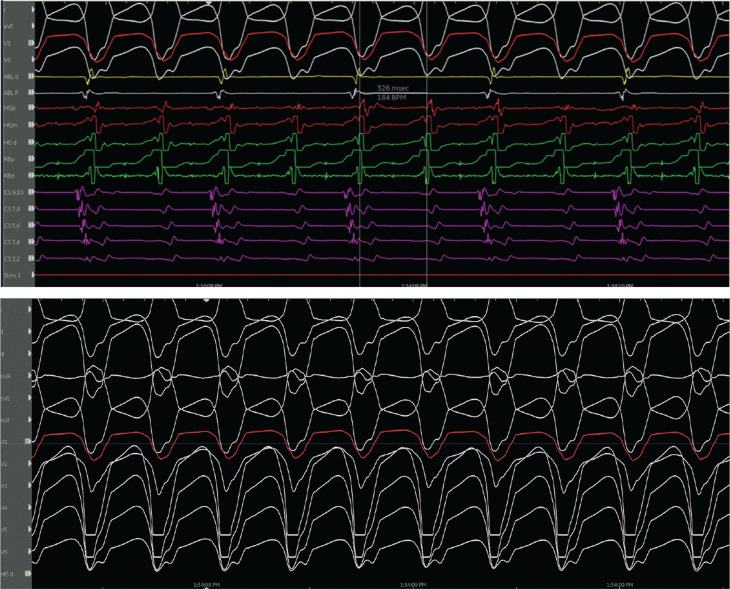Select the RBp channel label

click(9, 159)
